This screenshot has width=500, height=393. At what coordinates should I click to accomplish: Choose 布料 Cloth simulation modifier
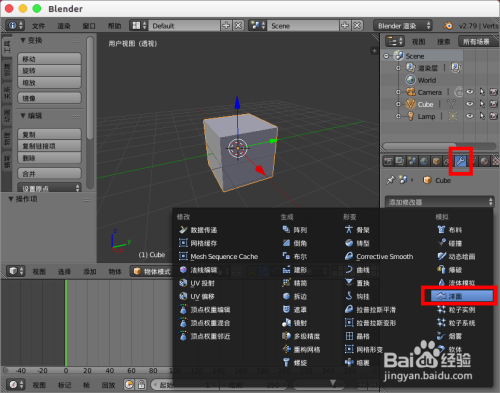pos(450,230)
